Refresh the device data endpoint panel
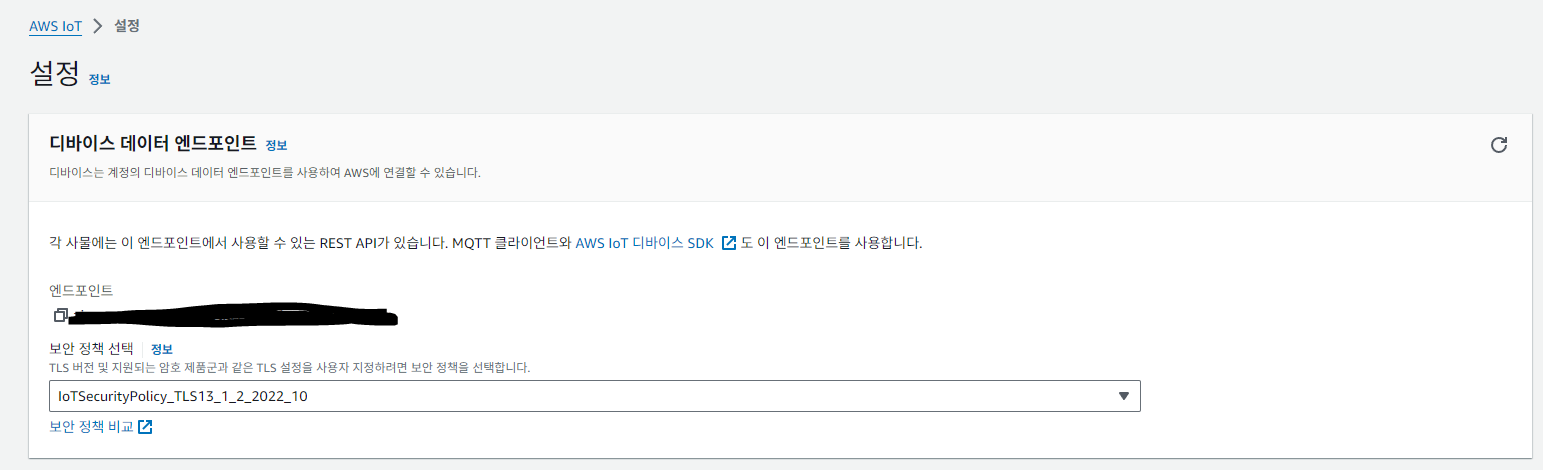The height and width of the screenshot is (470, 1543). pyautogui.click(x=1498, y=145)
